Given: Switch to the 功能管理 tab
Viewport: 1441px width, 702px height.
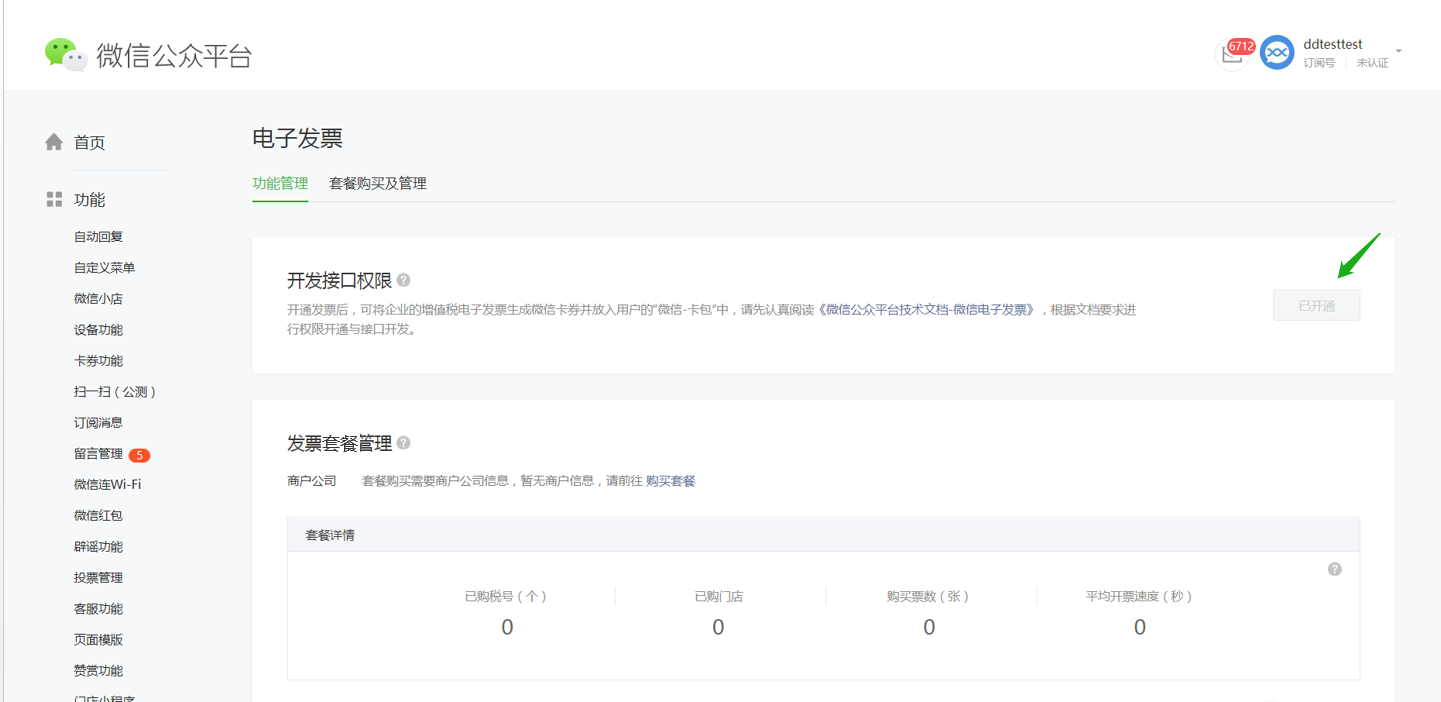Looking at the screenshot, I should pyautogui.click(x=280, y=184).
